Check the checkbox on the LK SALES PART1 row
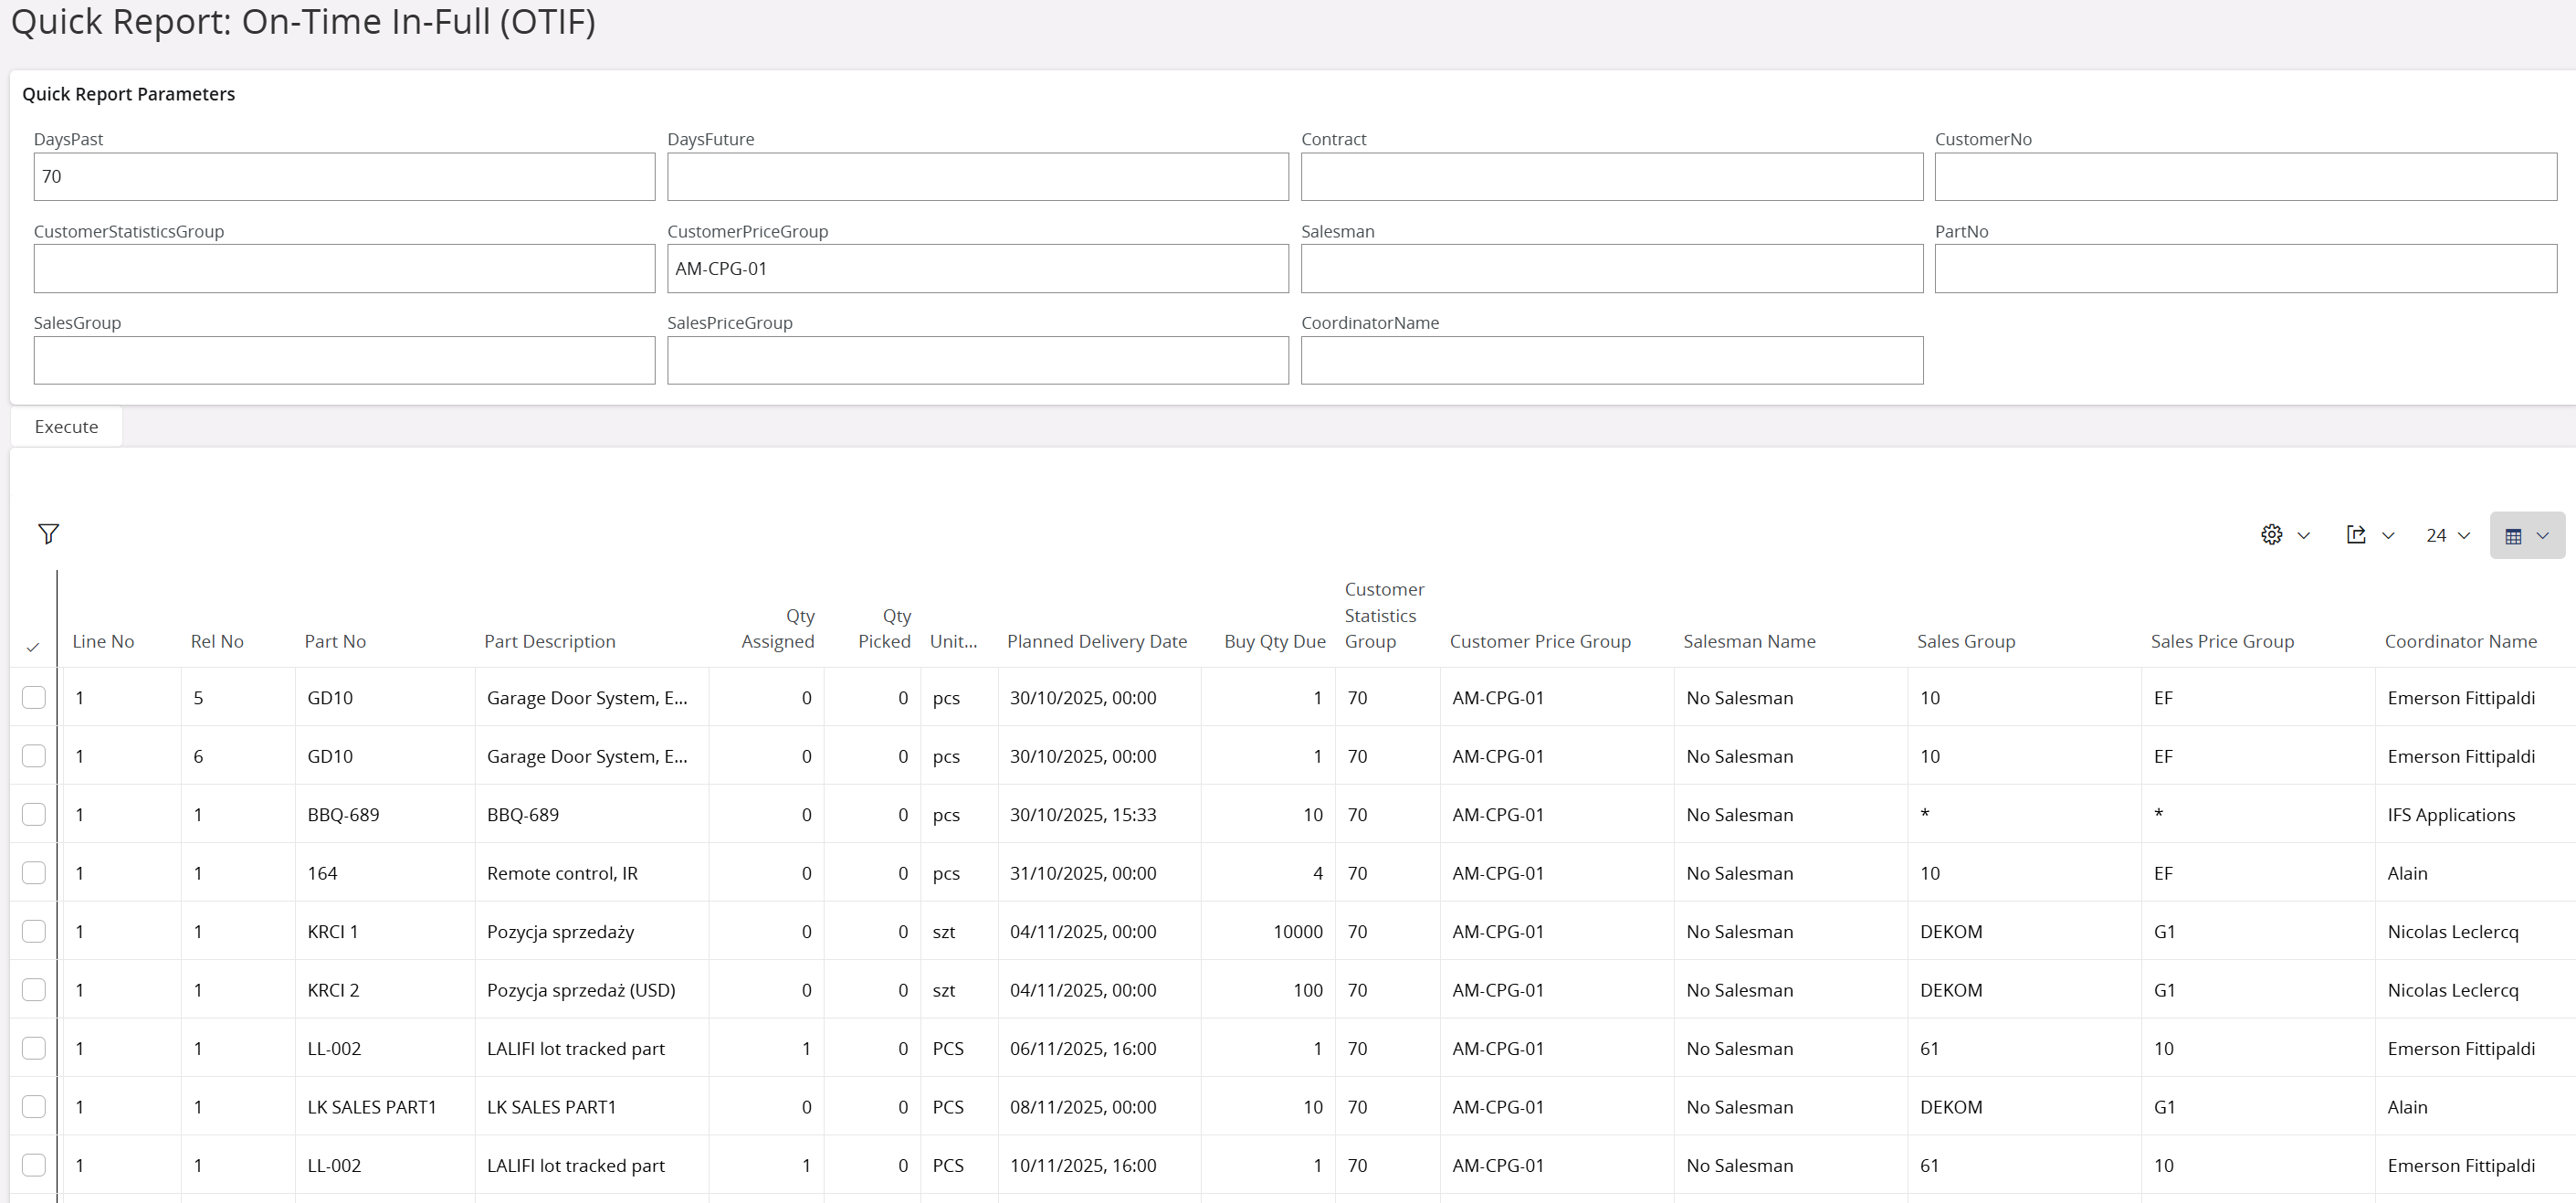Screen dimensions: 2576x1203 click(x=33, y=1106)
